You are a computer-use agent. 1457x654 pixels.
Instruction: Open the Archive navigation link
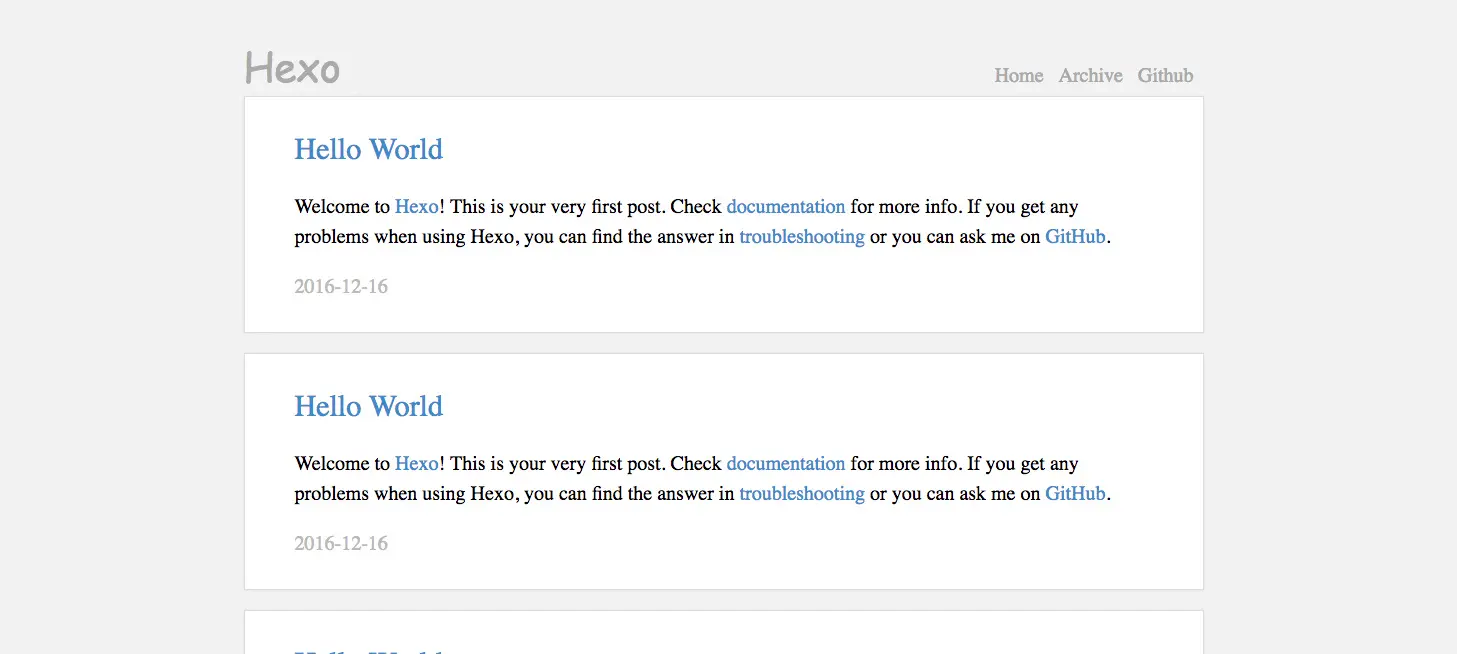tap(1090, 76)
